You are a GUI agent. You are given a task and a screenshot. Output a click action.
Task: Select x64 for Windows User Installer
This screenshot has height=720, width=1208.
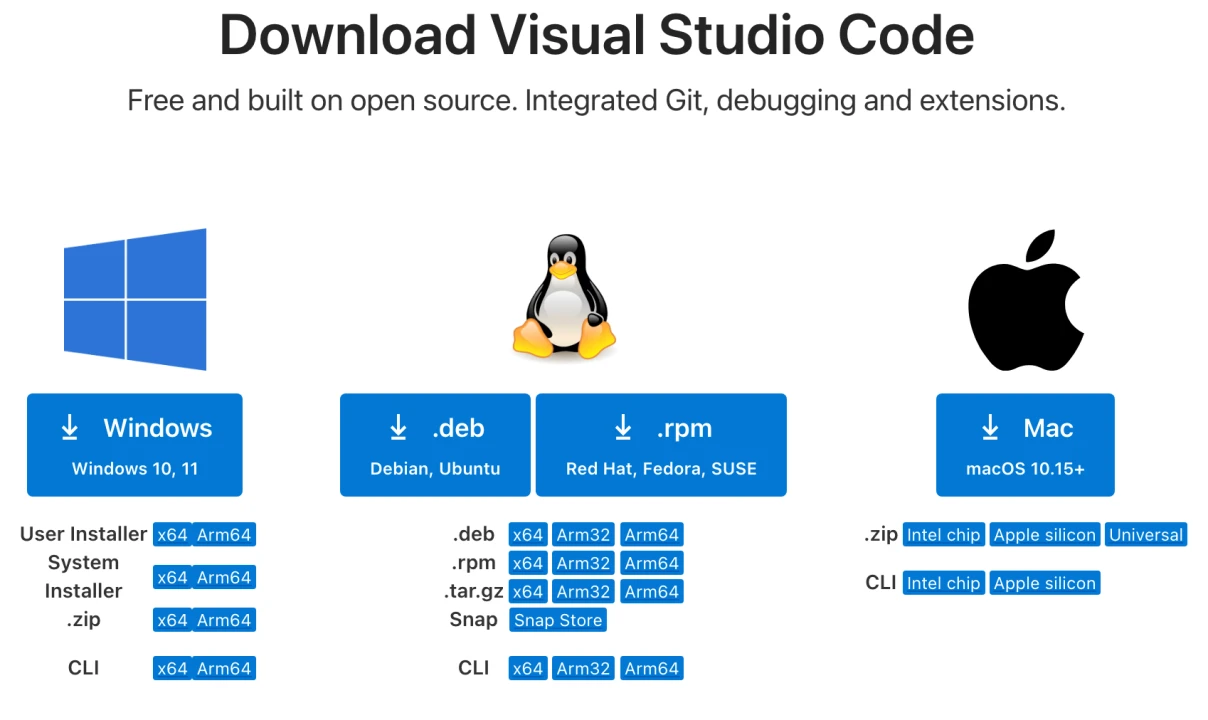pyautogui.click(x=172, y=535)
